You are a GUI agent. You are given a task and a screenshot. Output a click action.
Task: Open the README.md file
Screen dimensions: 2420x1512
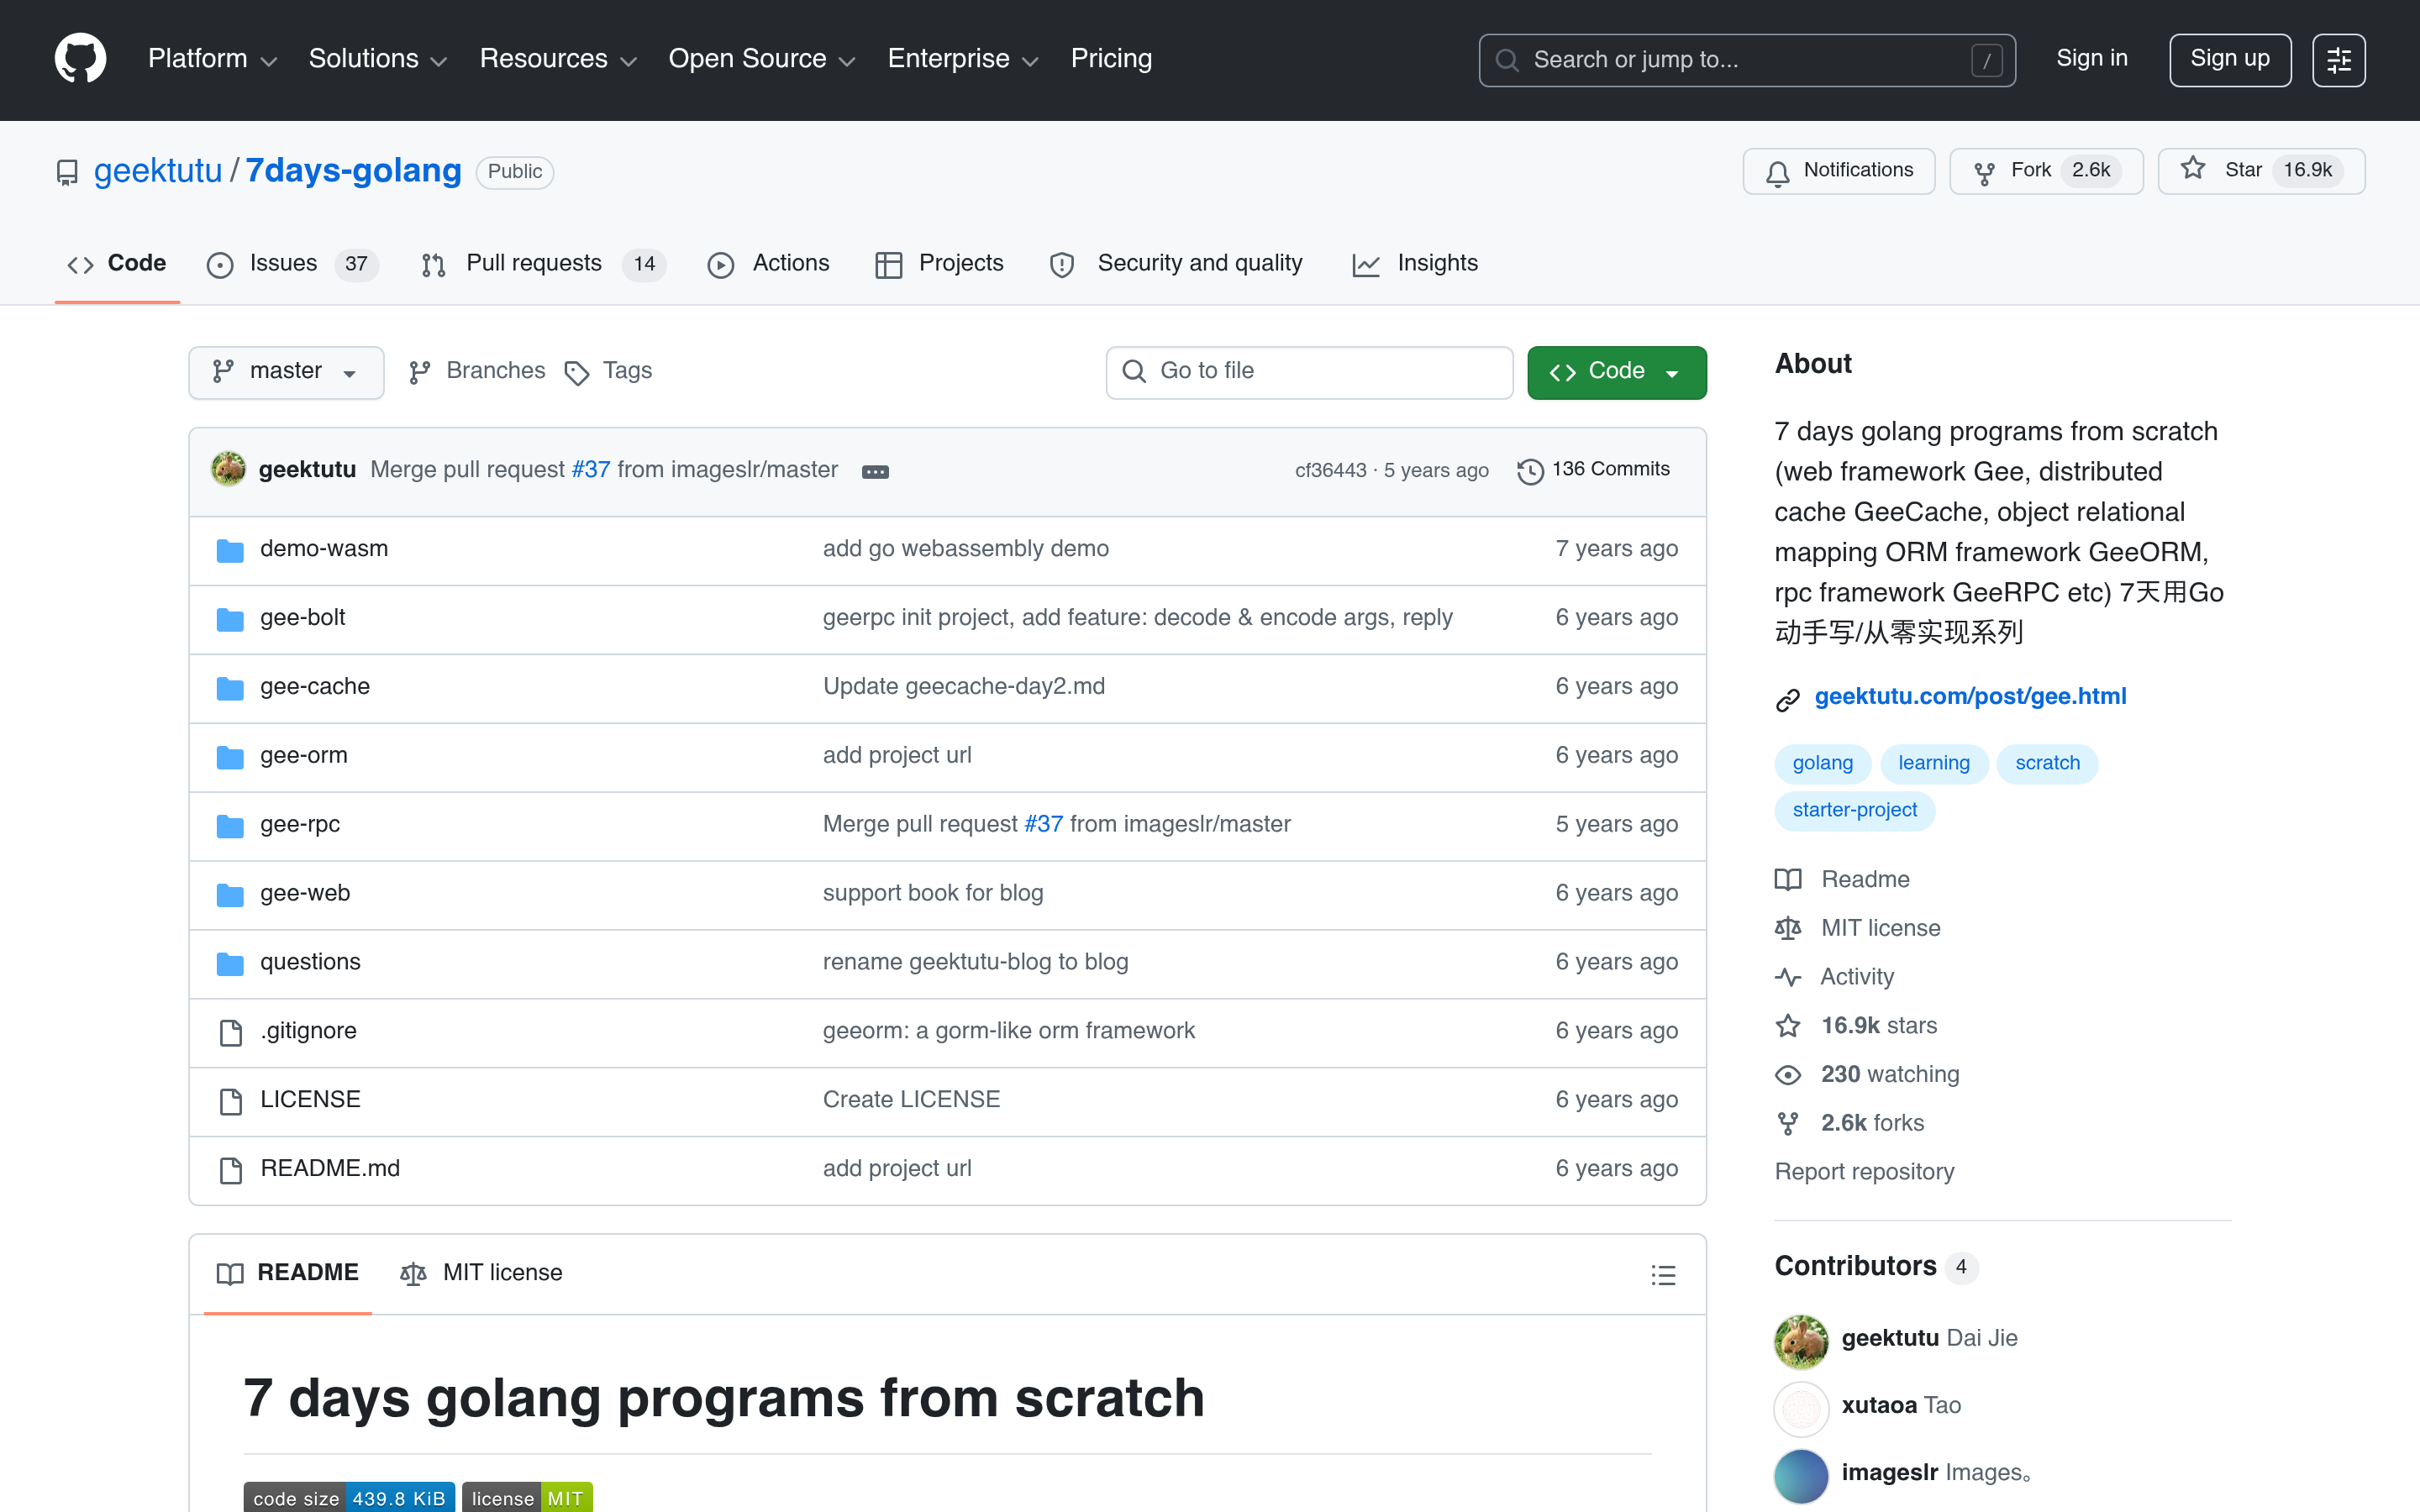click(330, 1169)
